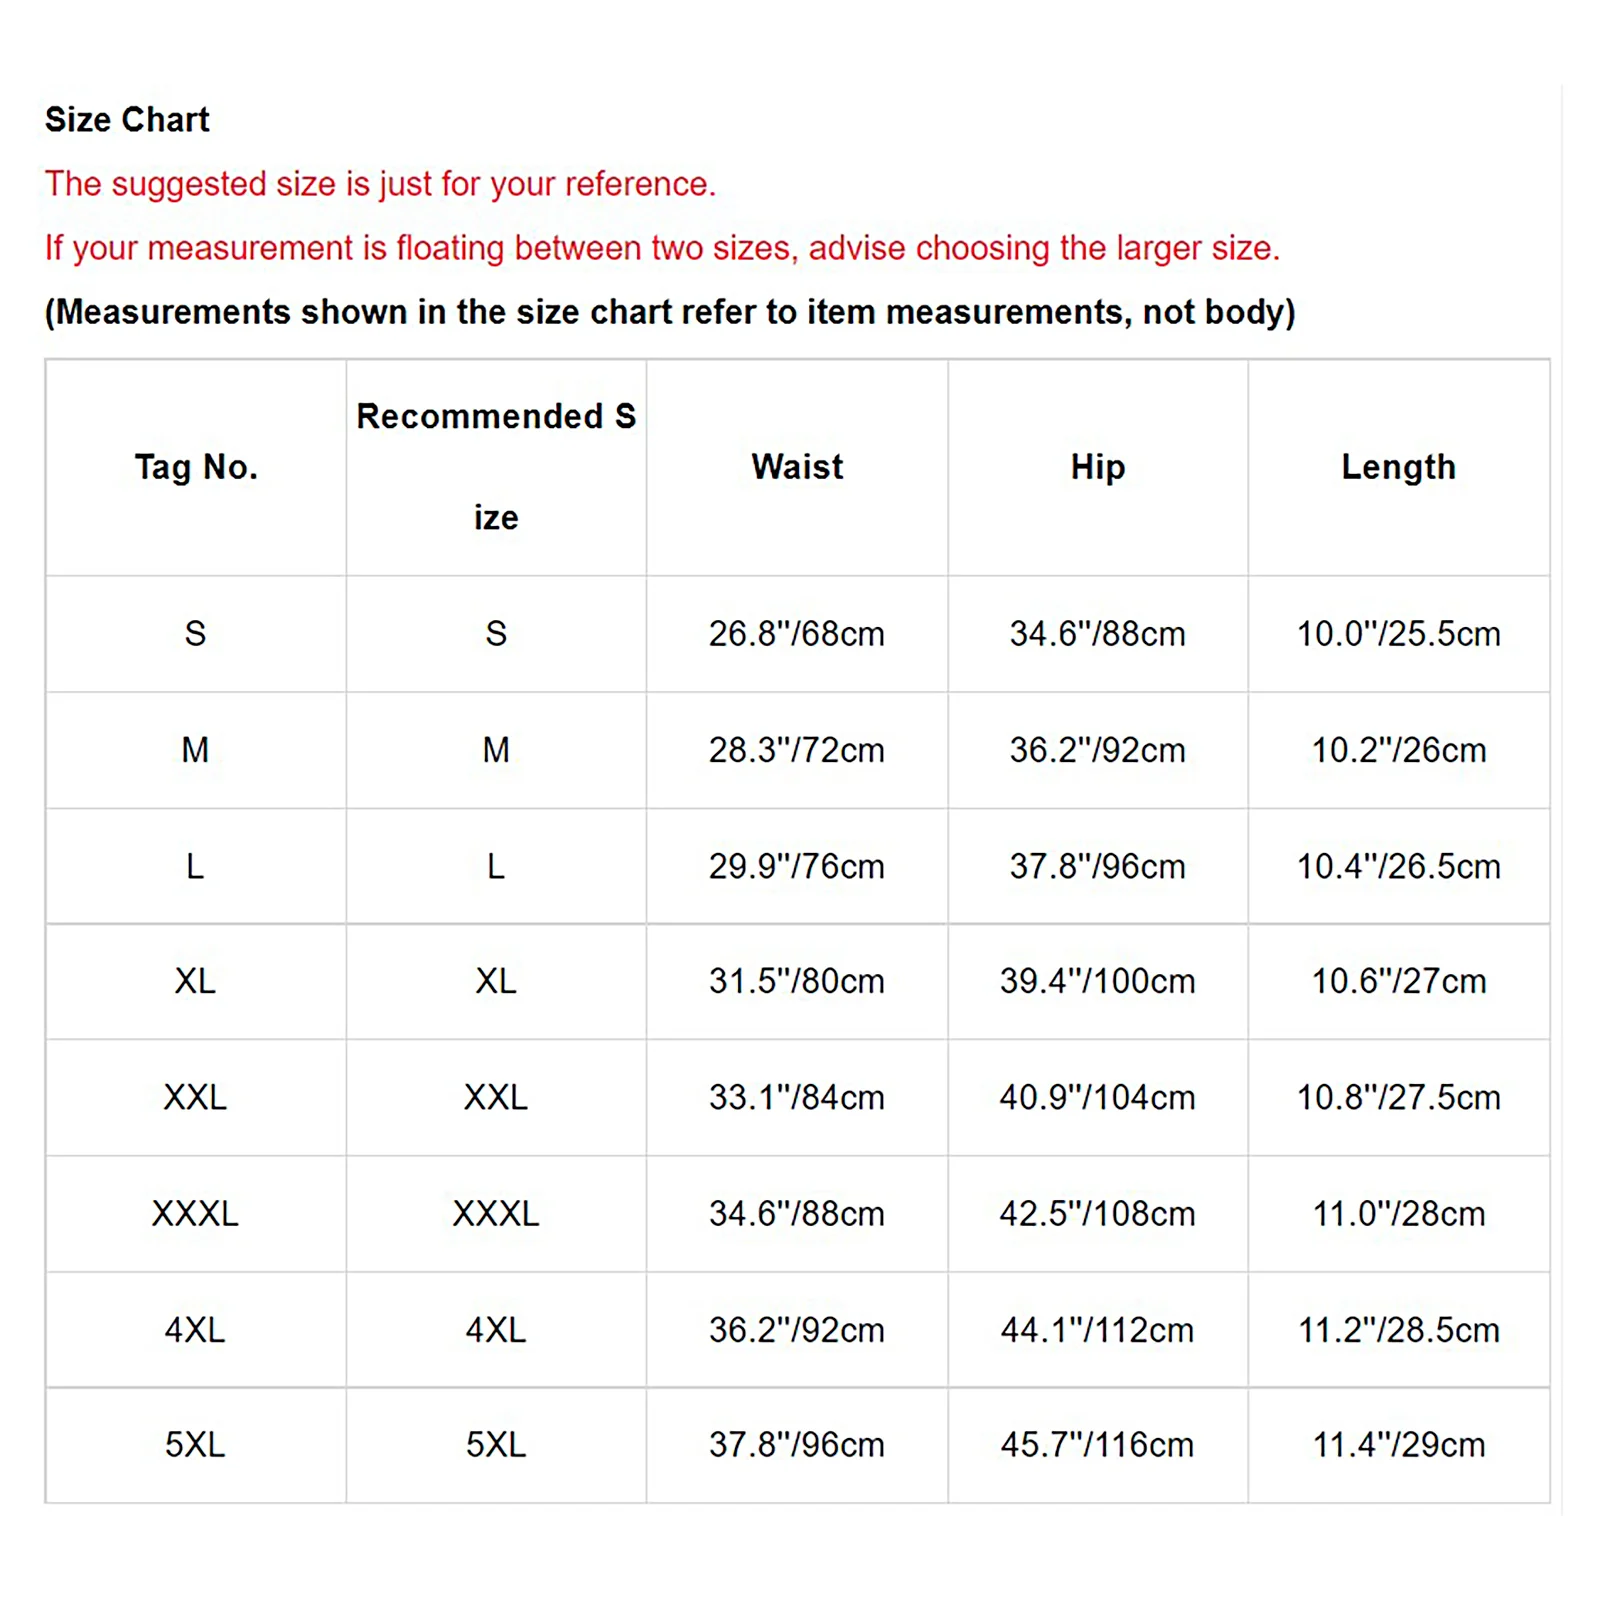Select hip value 34.6"/88cm in S row
Image resolution: width=1600 pixels, height=1600 pixels.
click(x=1098, y=634)
